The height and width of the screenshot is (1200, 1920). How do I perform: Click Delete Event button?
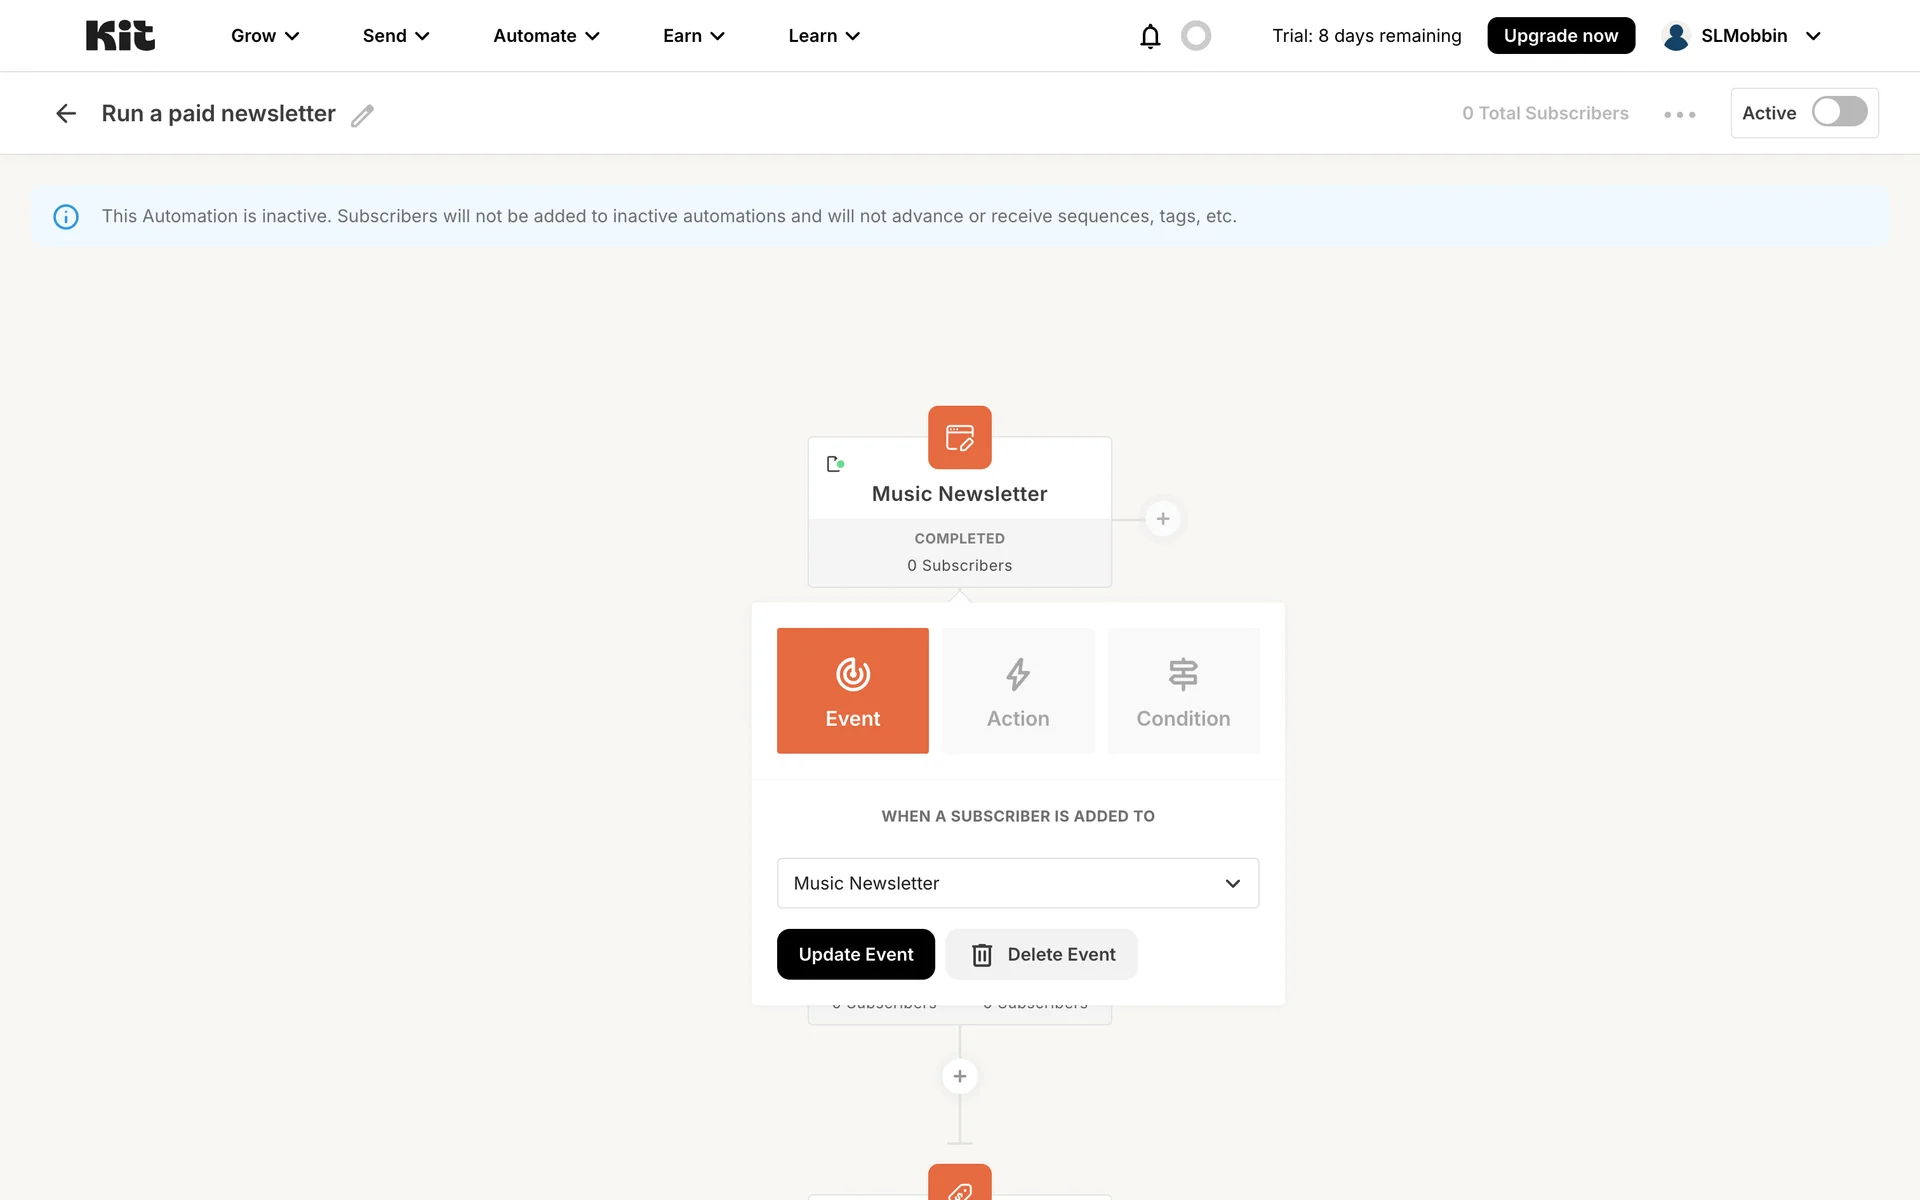(1041, 954)
